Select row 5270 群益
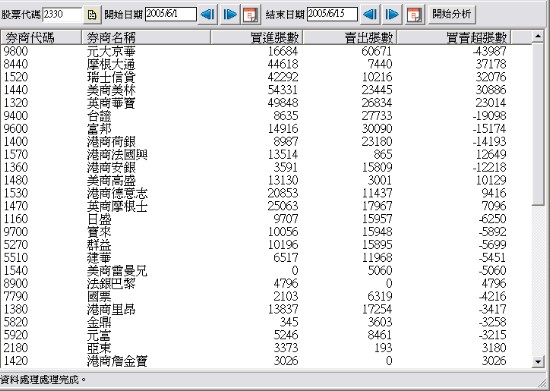 266,245
